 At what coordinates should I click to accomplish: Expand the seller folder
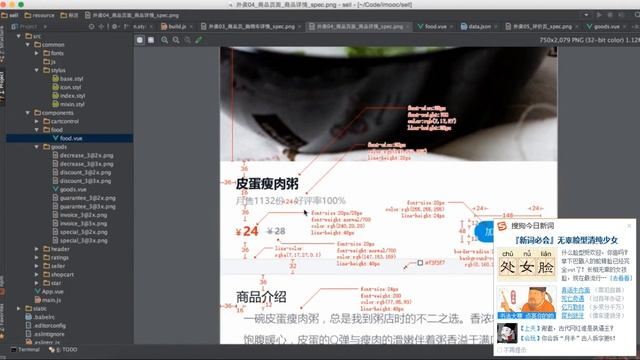coord(37,266)
